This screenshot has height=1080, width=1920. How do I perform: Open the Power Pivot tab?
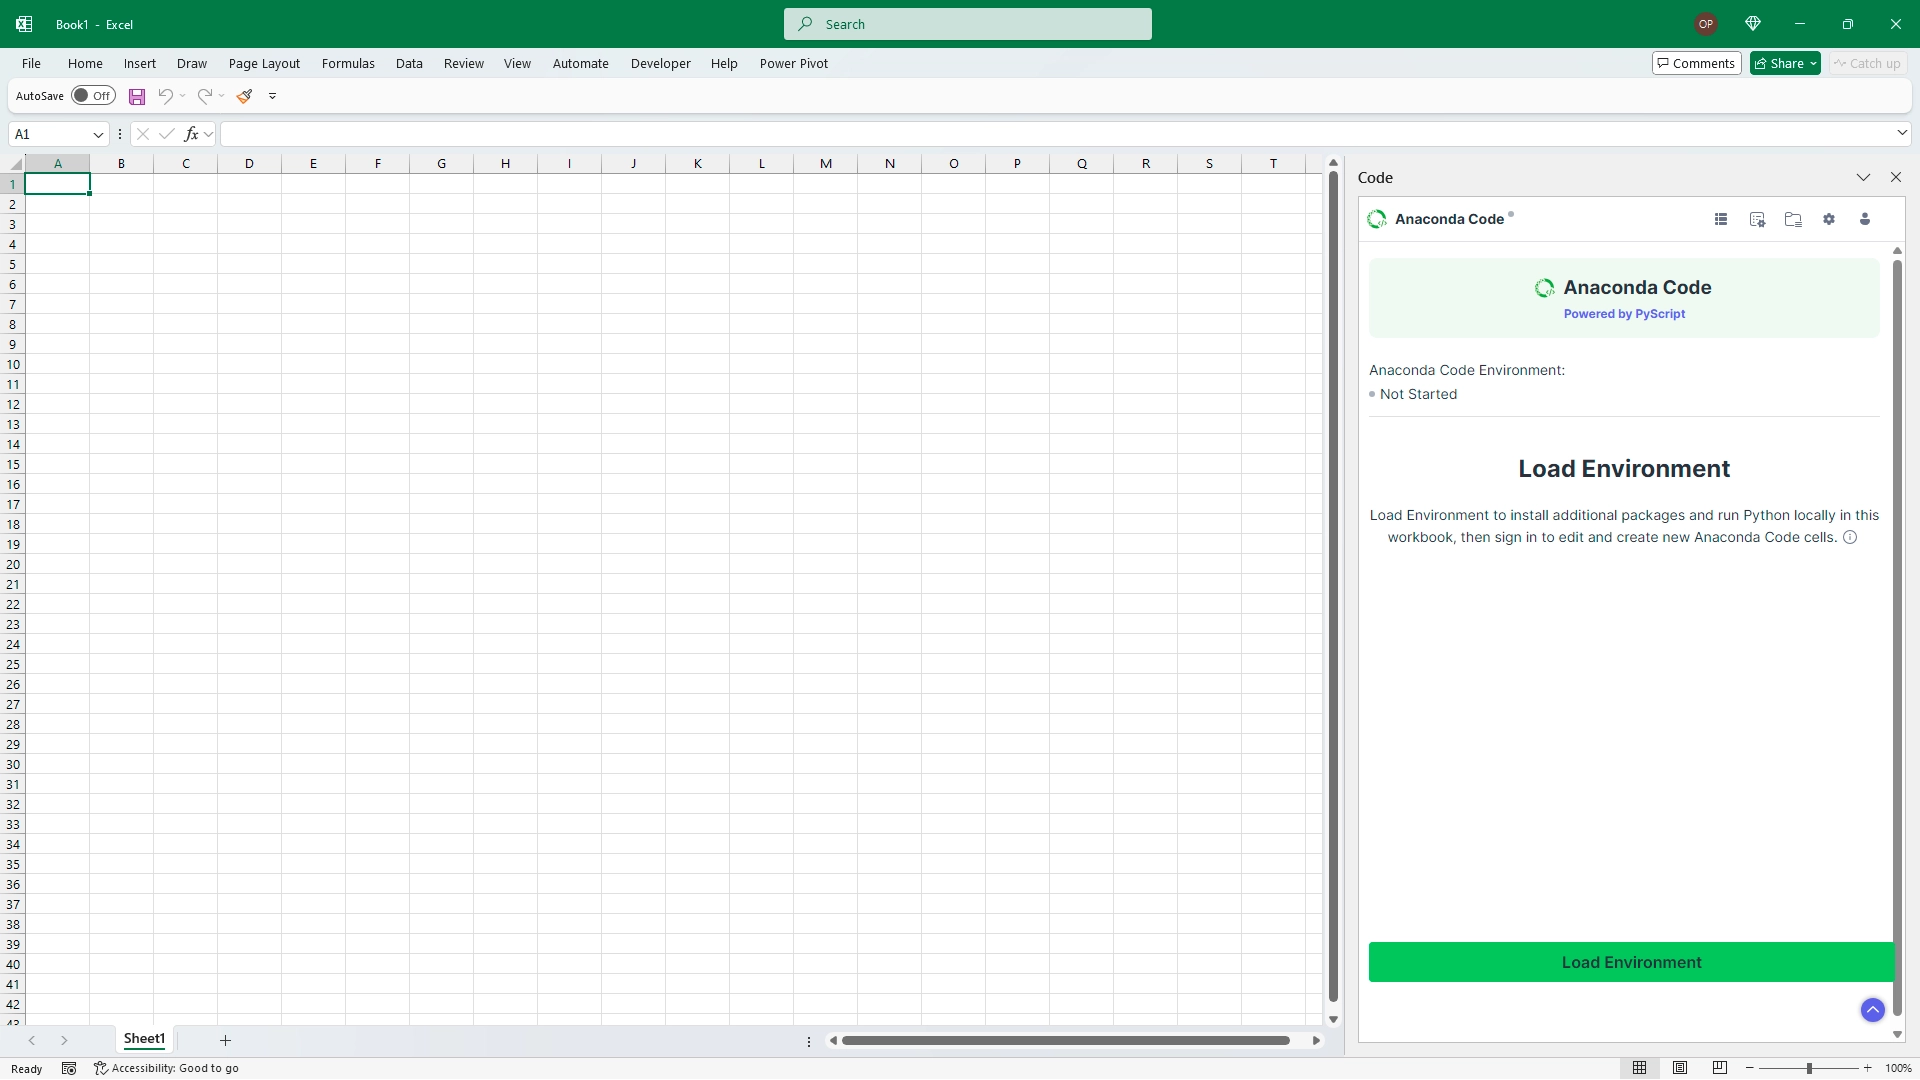[793, 63]
